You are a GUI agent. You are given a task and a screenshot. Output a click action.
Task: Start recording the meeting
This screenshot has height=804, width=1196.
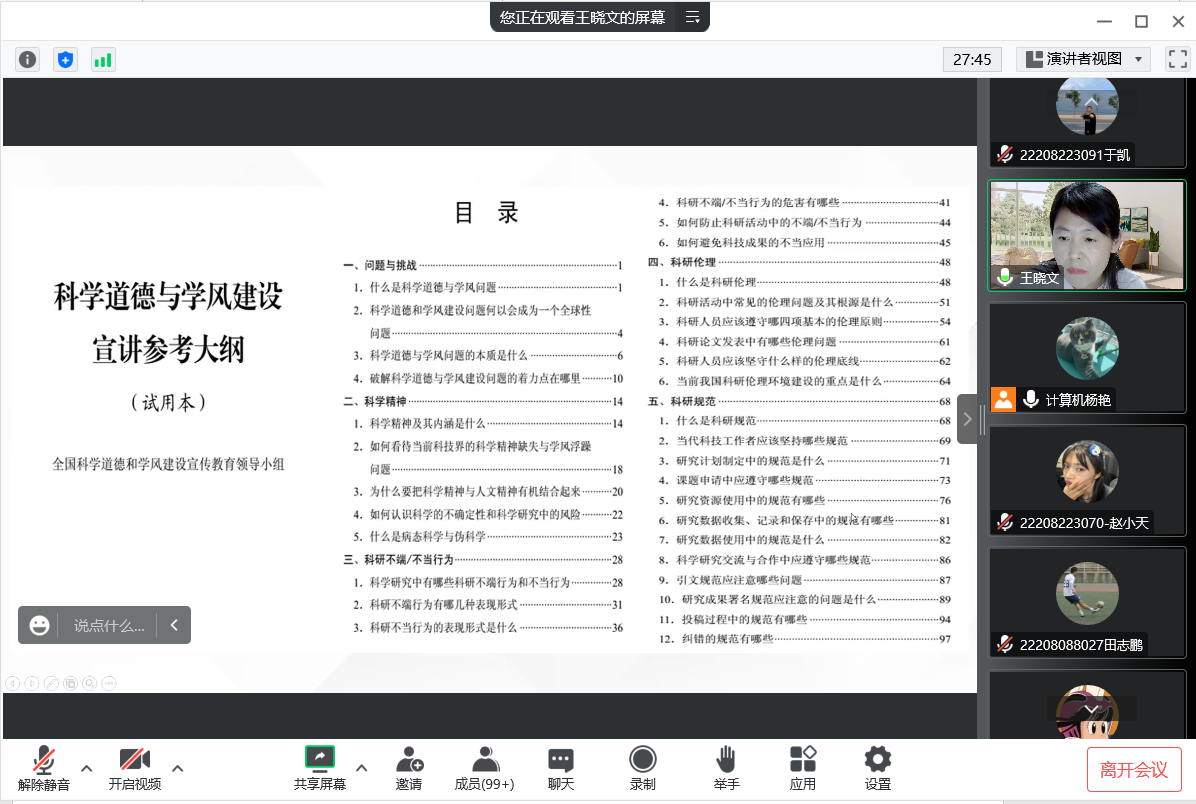pos(642,768)
